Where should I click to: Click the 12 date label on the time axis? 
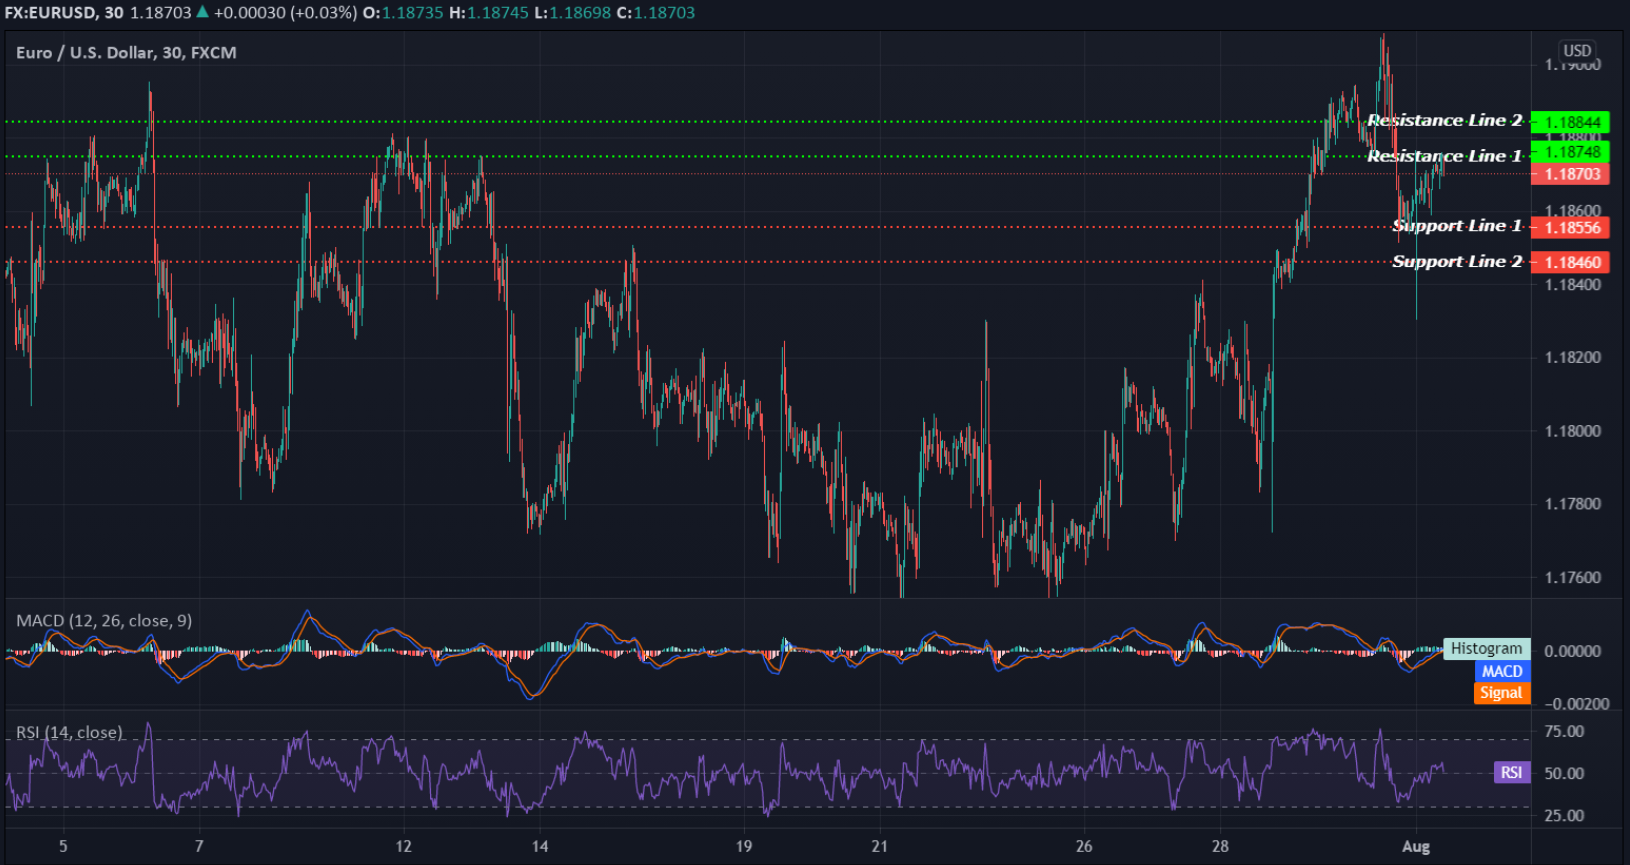coord(403,846)
